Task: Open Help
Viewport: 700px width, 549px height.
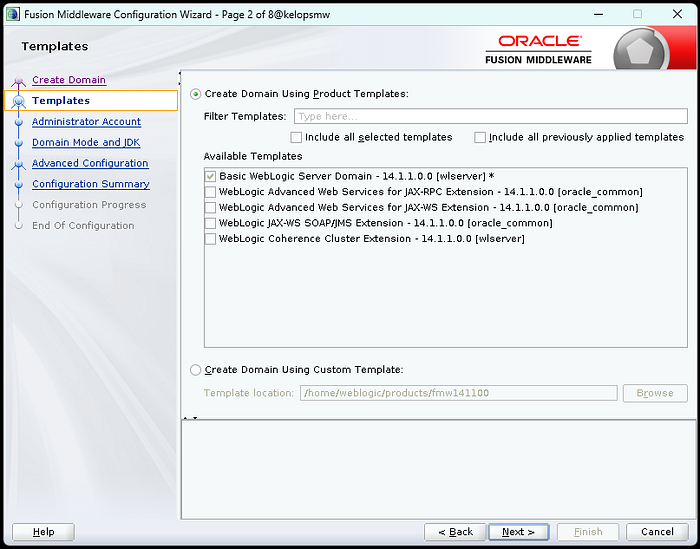Action: [x=43, y=532]
